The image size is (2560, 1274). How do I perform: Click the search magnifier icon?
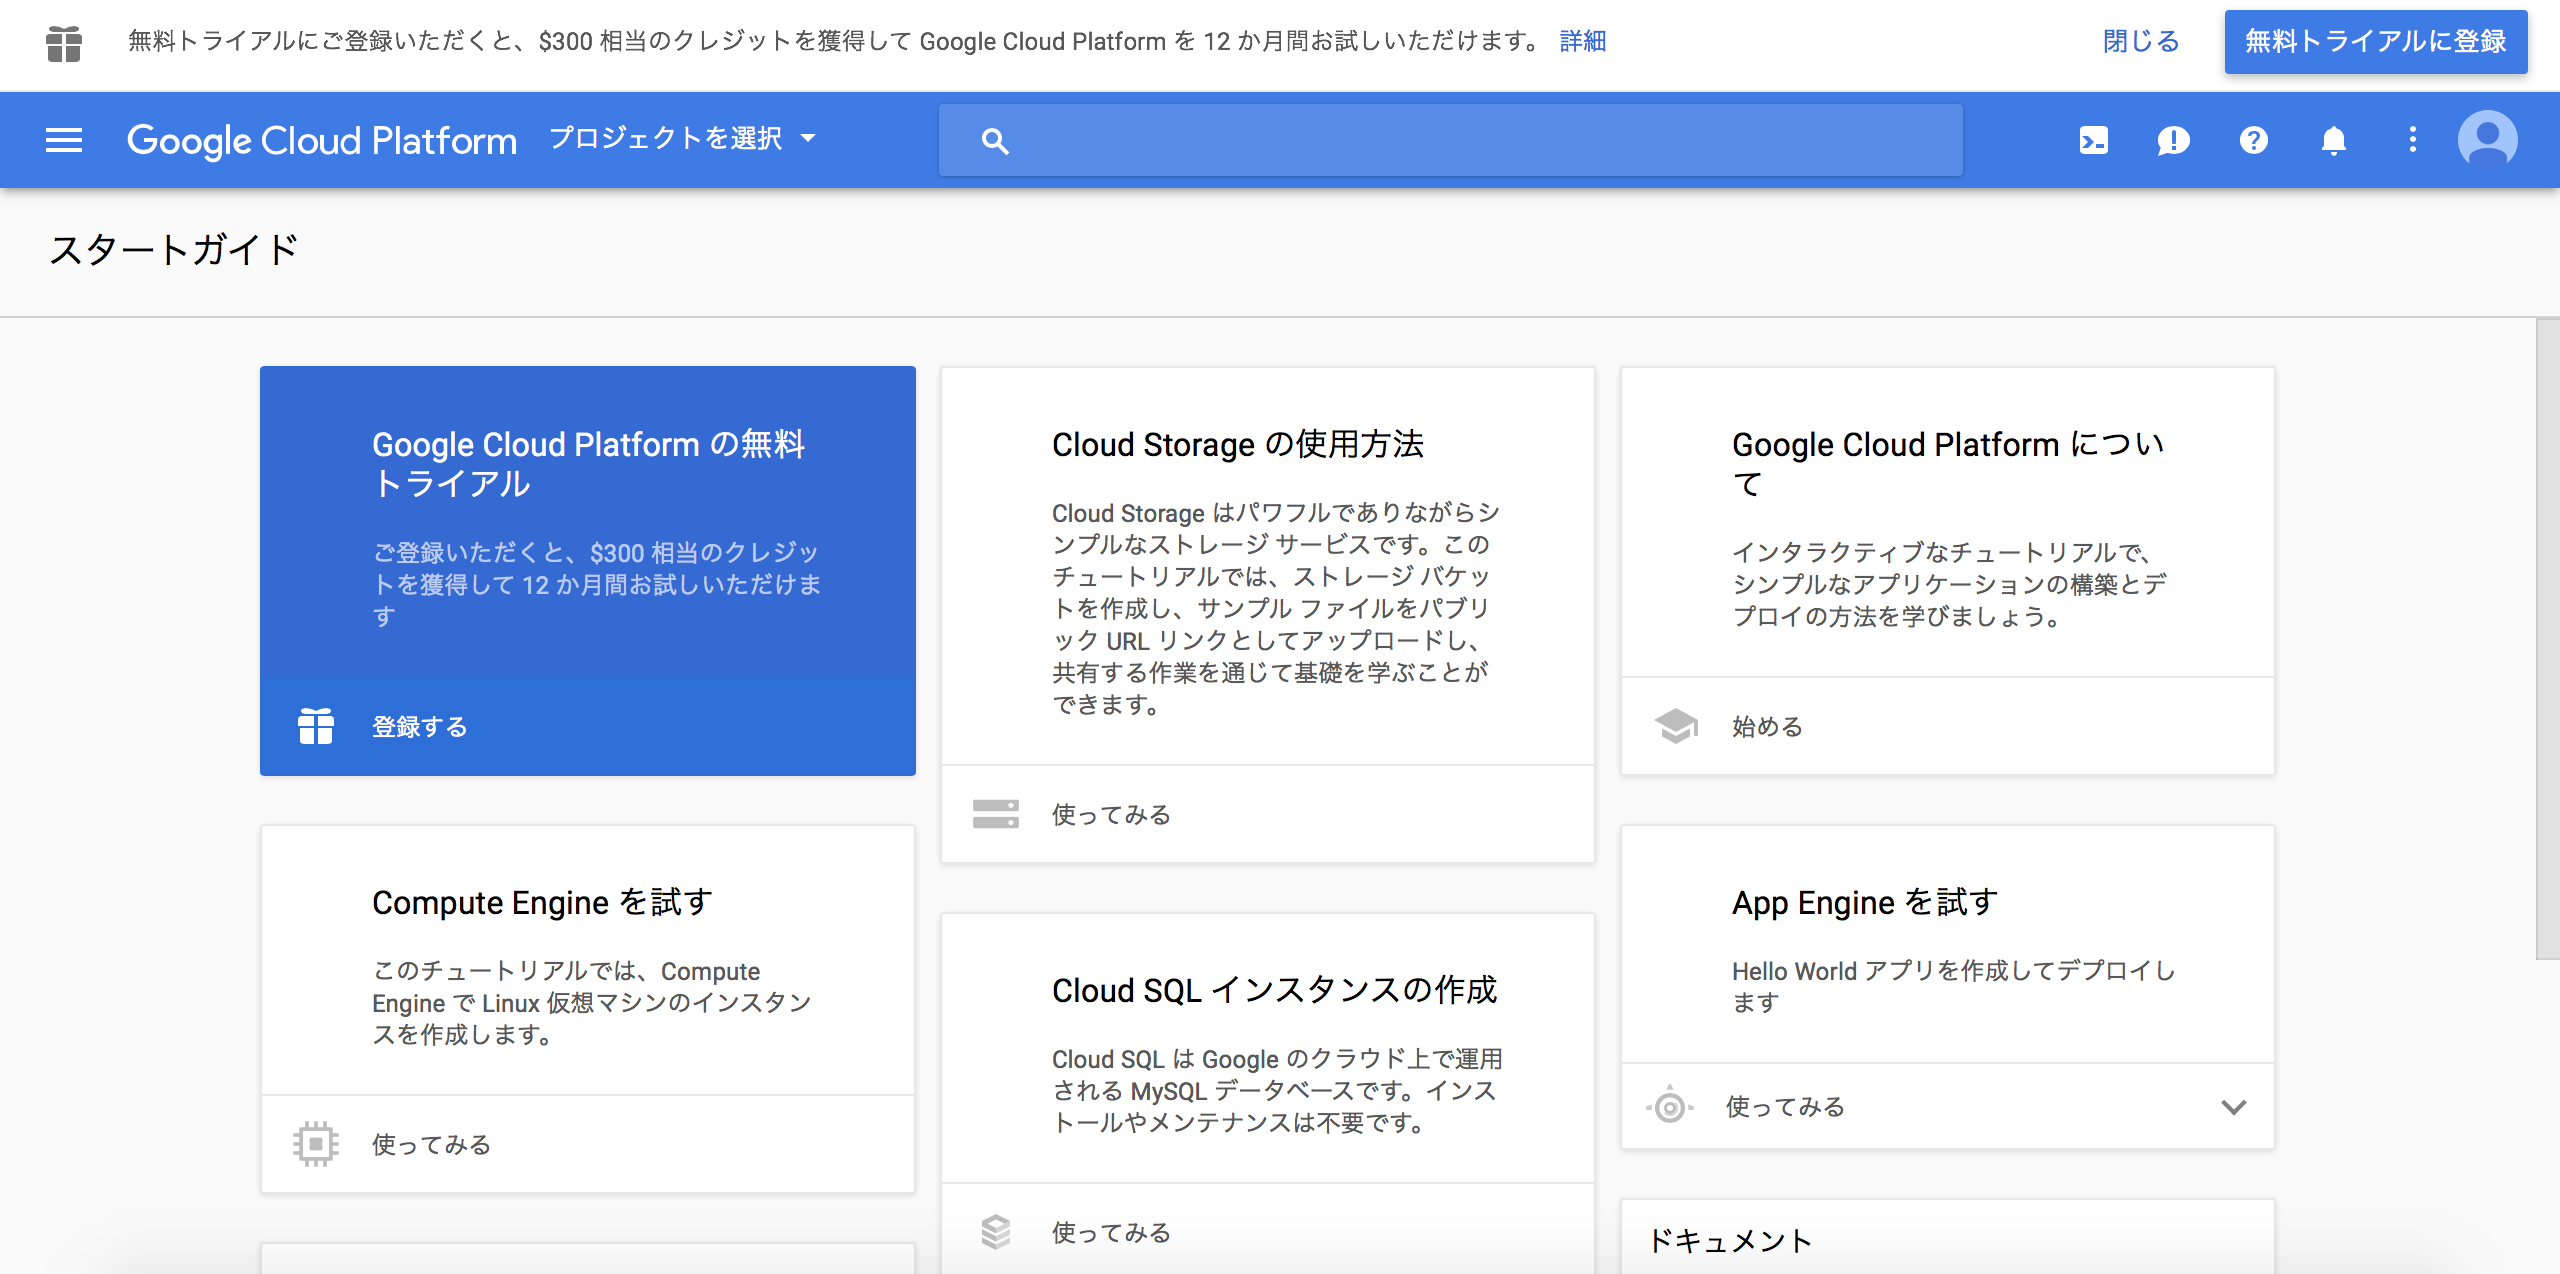coord(994,141)
